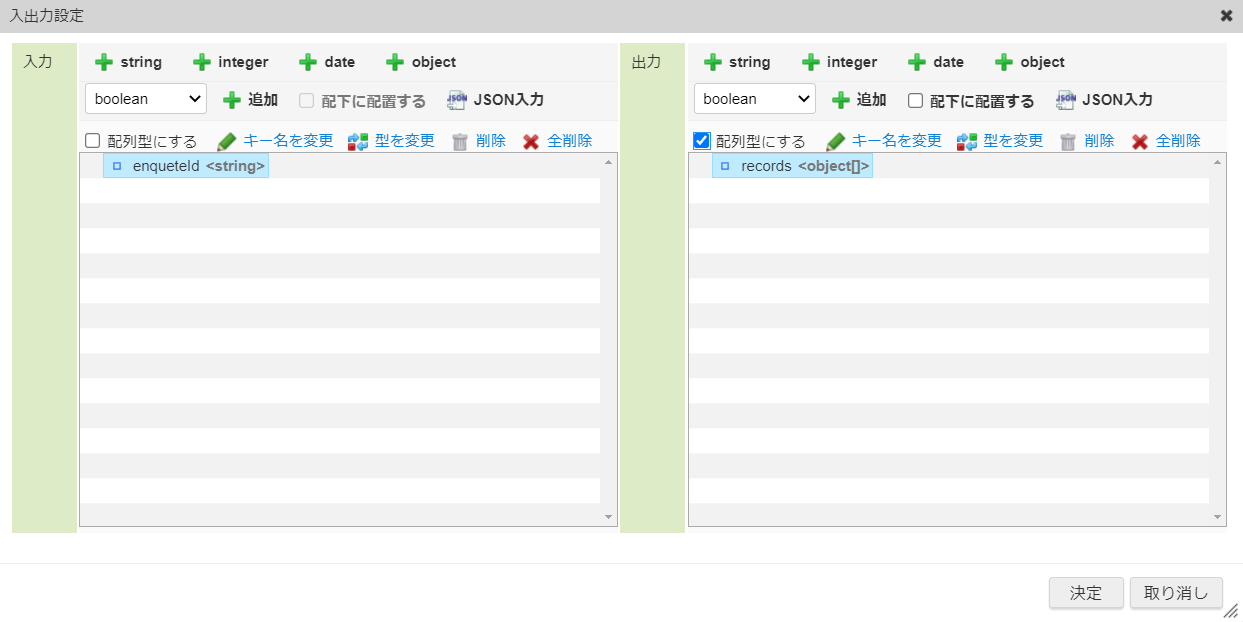Open JSON入力 for the 入力 panel
The width and height of the screenshot is (1243, 622).
495,100
